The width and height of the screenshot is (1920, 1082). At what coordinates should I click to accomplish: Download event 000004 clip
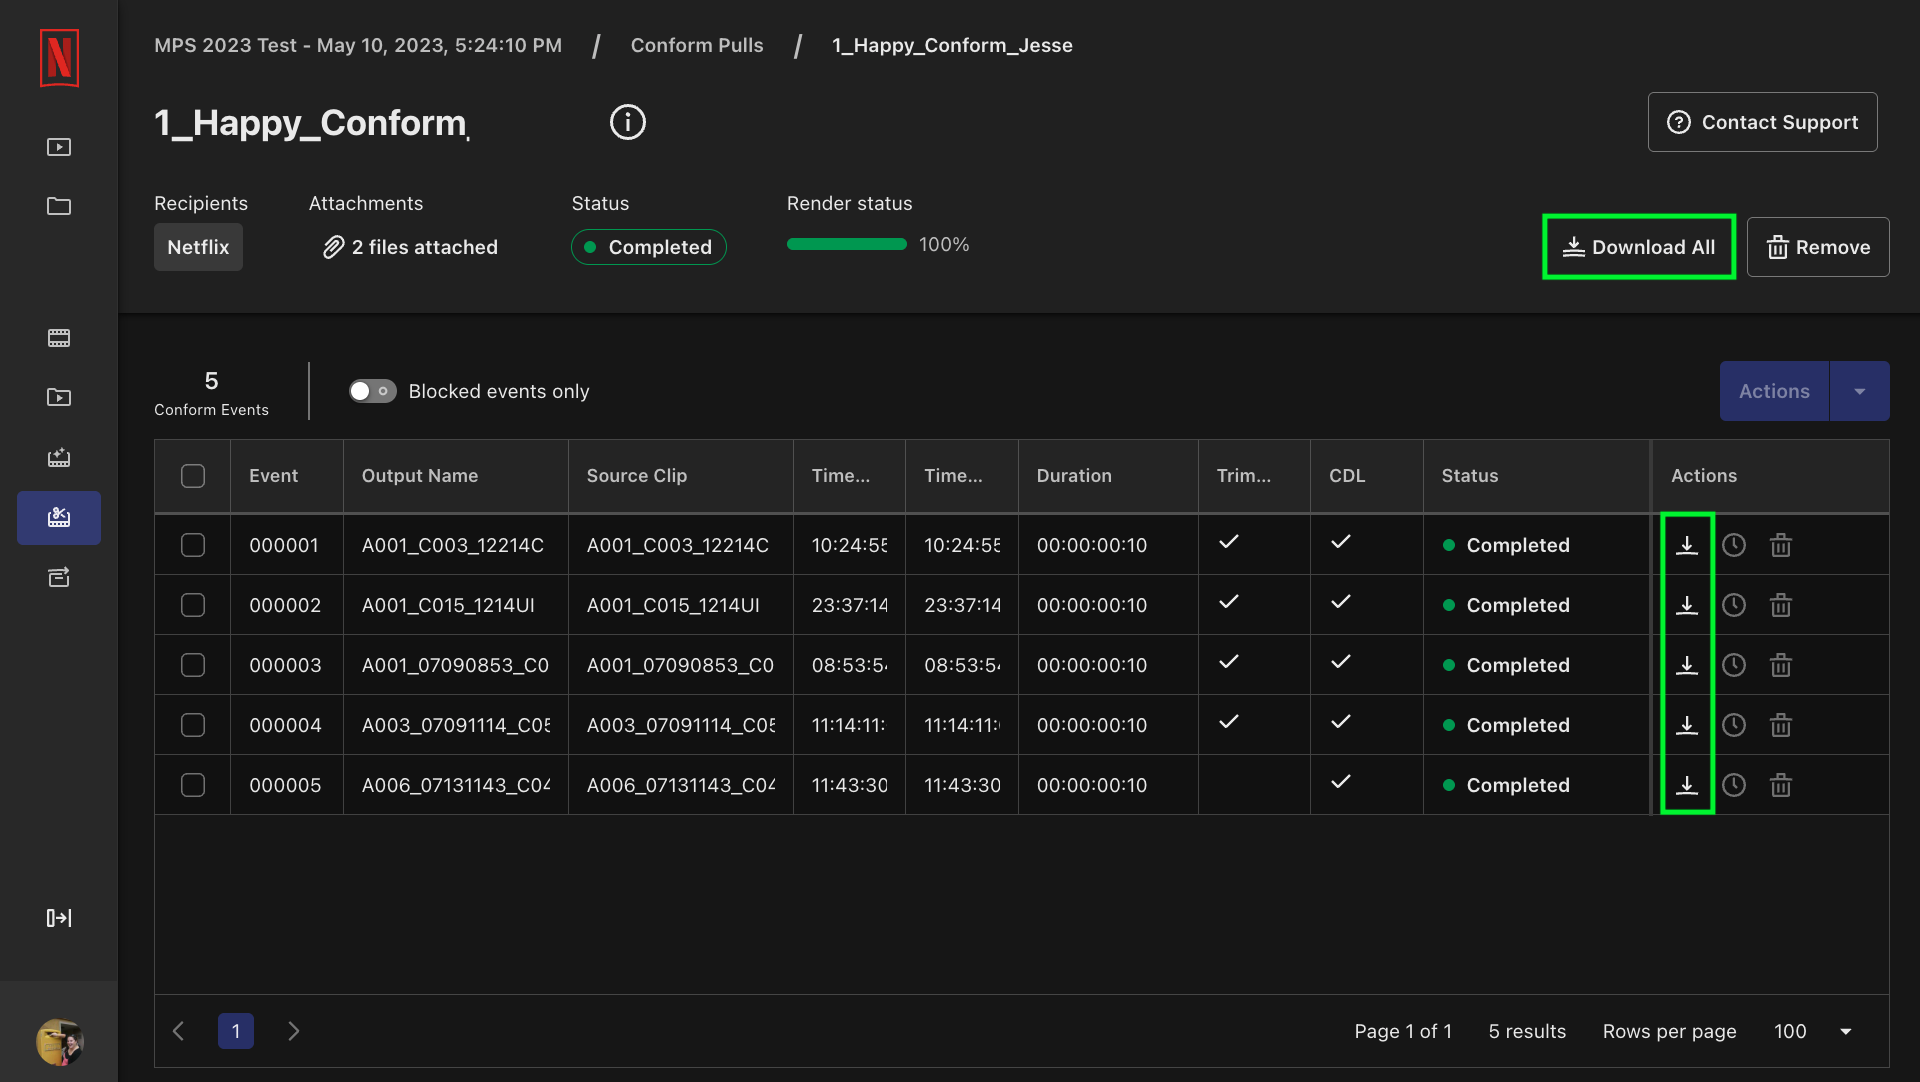pyautogui.click(x=1687, y=725)
